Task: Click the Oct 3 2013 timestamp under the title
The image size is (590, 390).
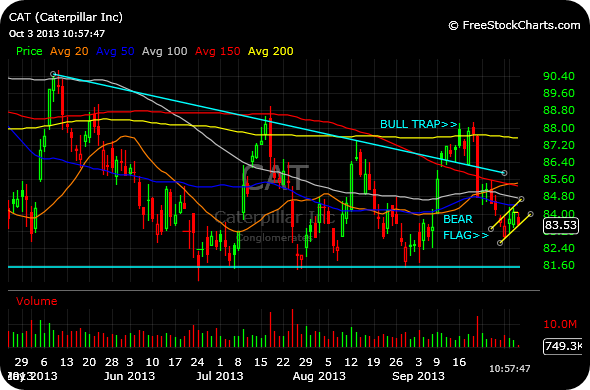Action: pos(57,34)
